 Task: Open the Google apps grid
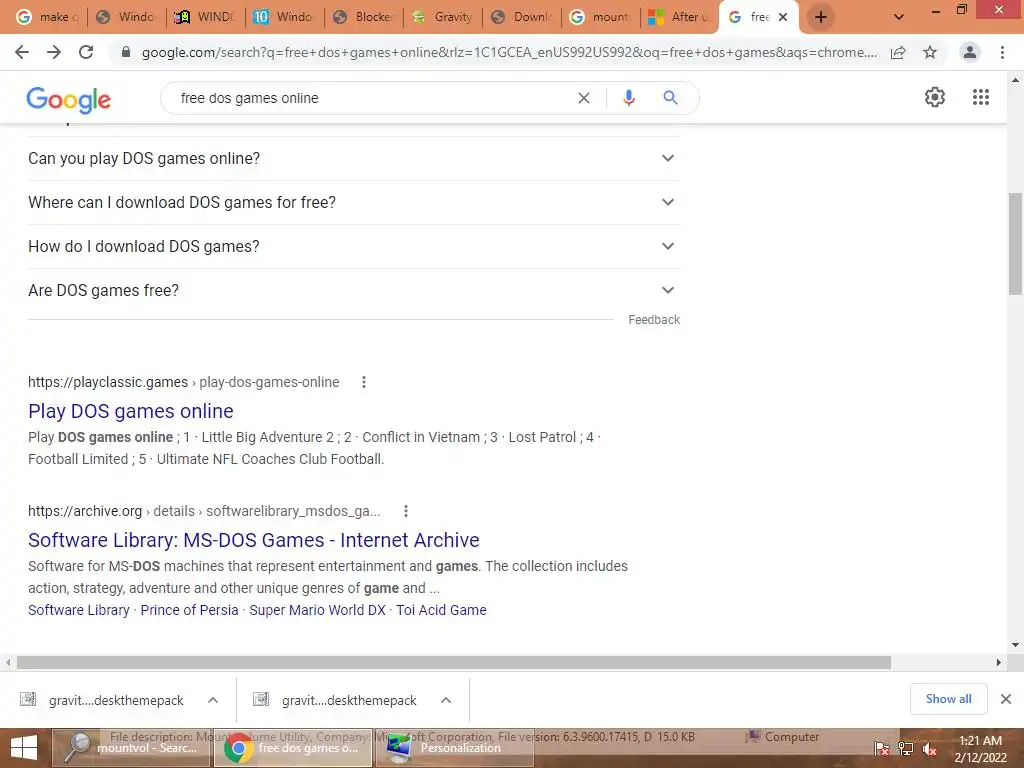(981, 97)
